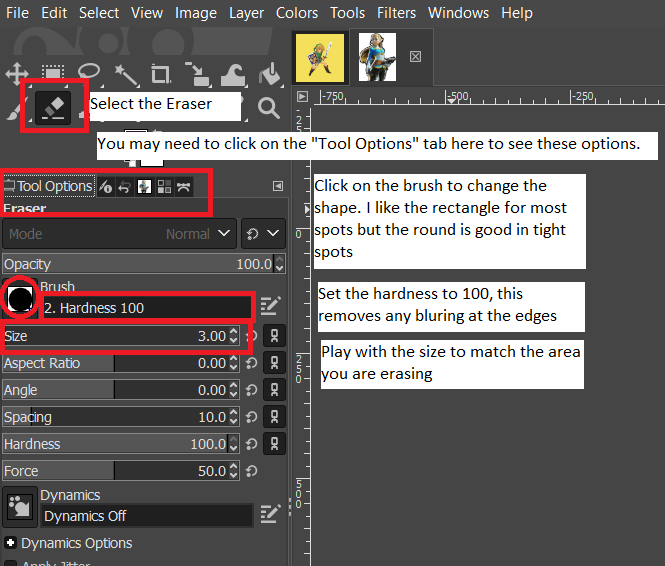Close the current image tab
Screen dimensions: 665x566
pos(415,56)
